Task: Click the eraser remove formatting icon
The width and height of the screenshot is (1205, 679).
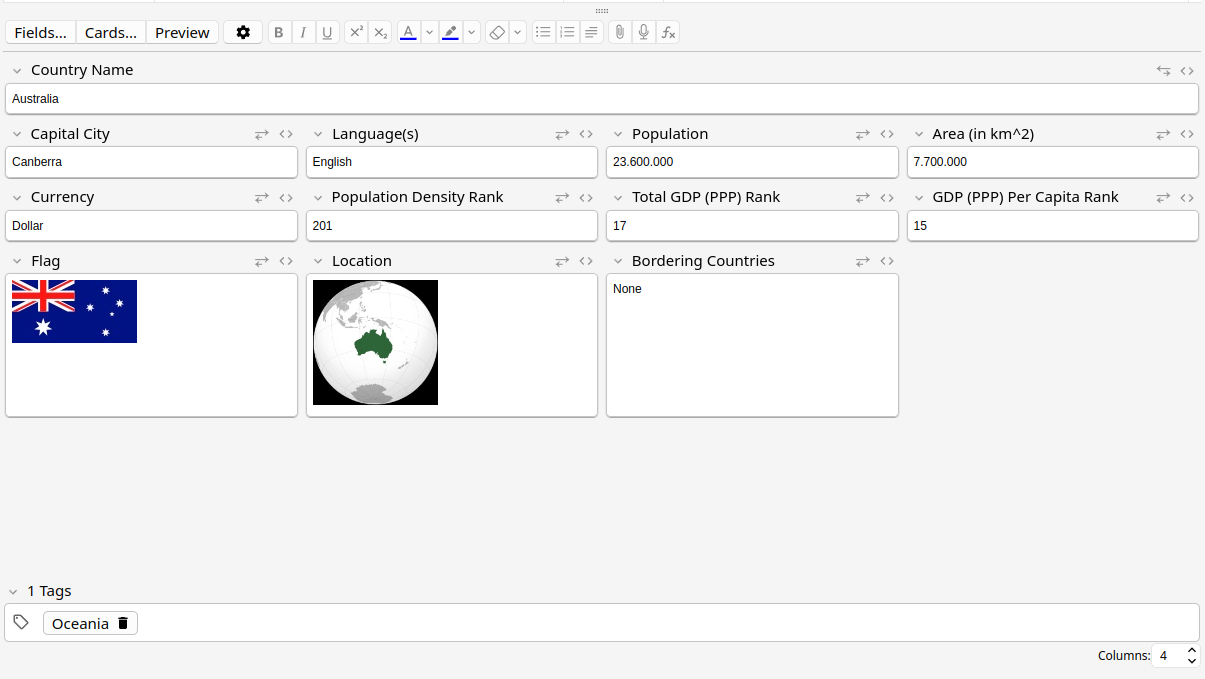Action: tap(497, 32)
